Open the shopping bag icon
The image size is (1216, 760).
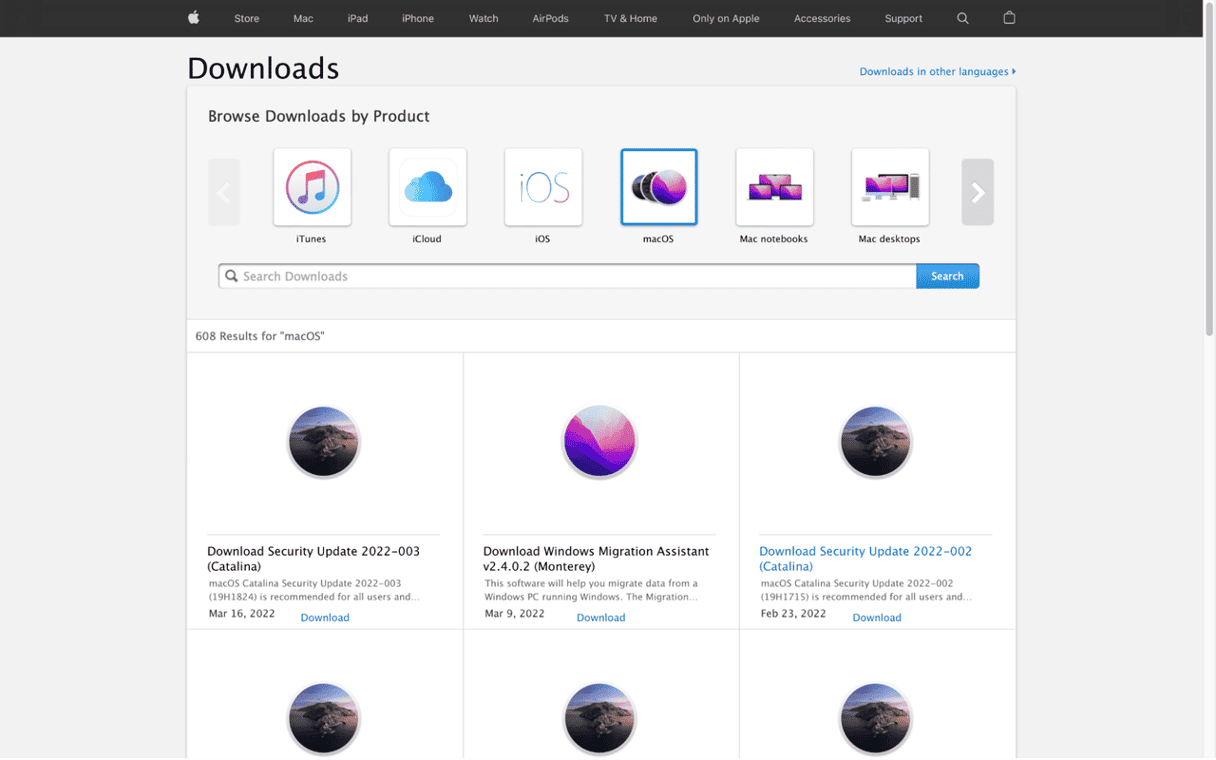click(x=1009, y=18)
